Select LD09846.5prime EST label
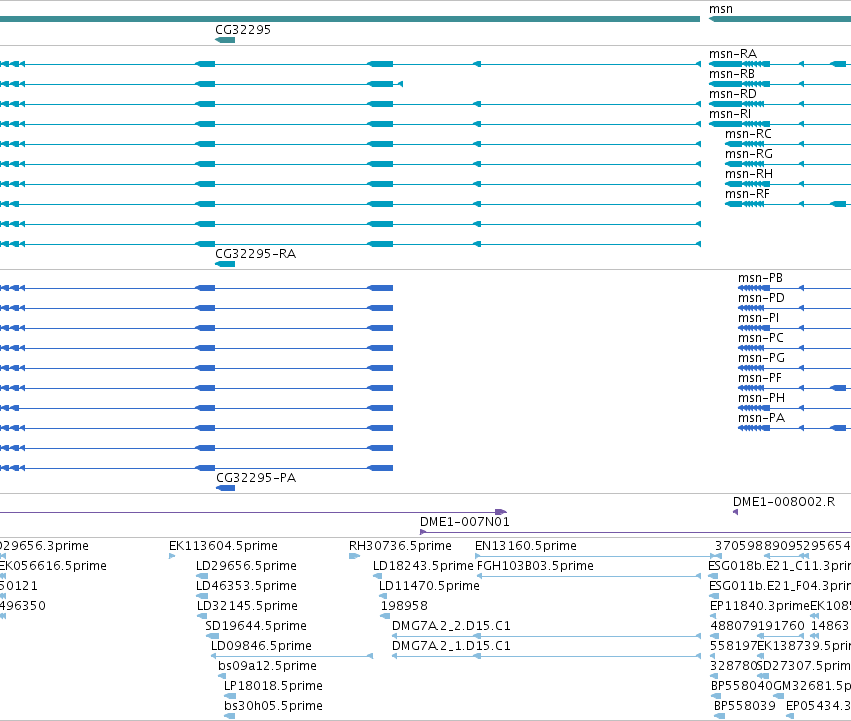Image resolution: width=851 pixels, height=721 pixels. point(261,646)
